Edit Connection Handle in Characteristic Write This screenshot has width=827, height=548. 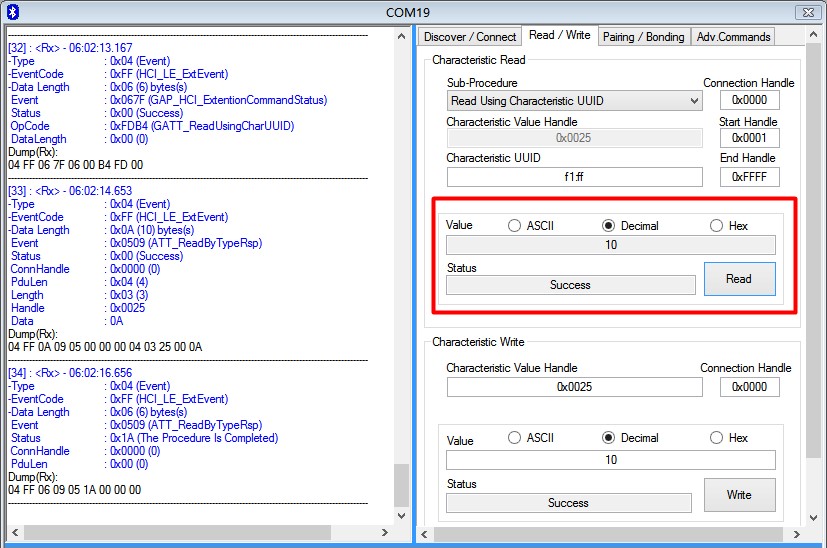749,387
